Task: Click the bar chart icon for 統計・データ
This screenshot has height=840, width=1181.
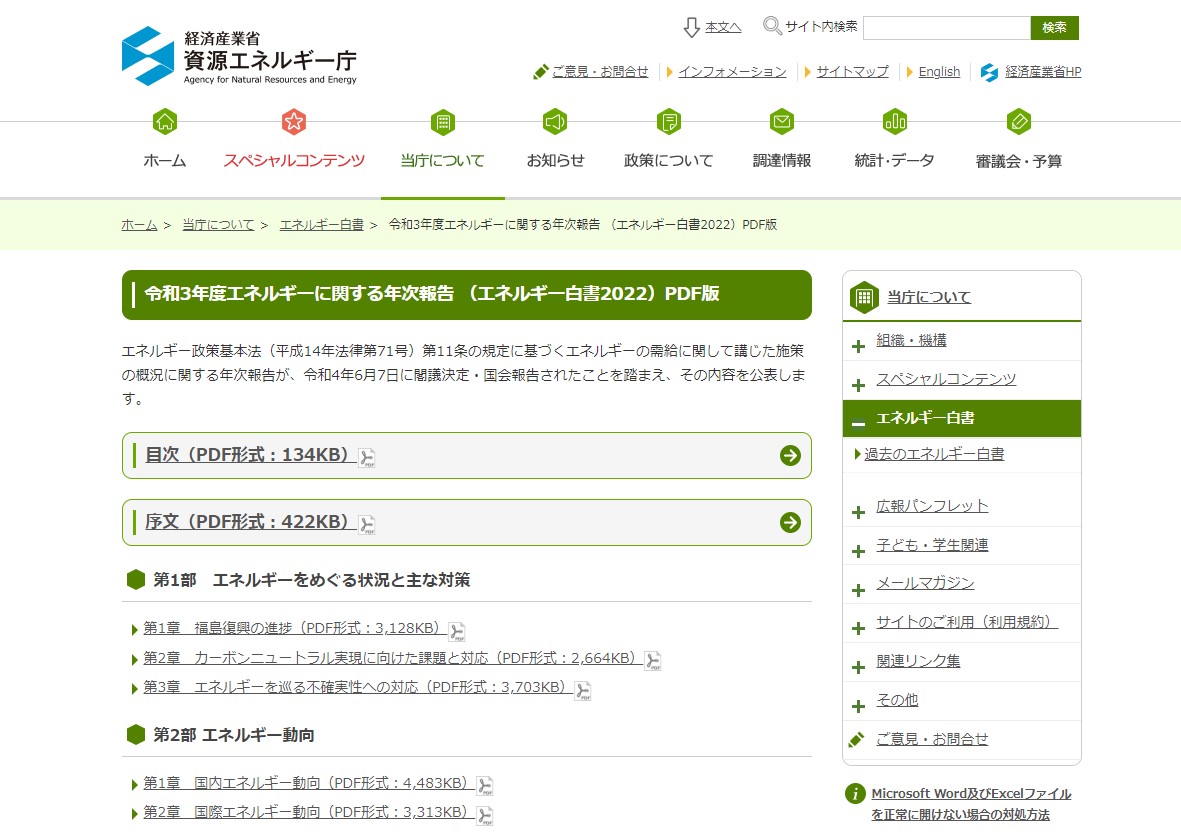Action: [894, 122]
